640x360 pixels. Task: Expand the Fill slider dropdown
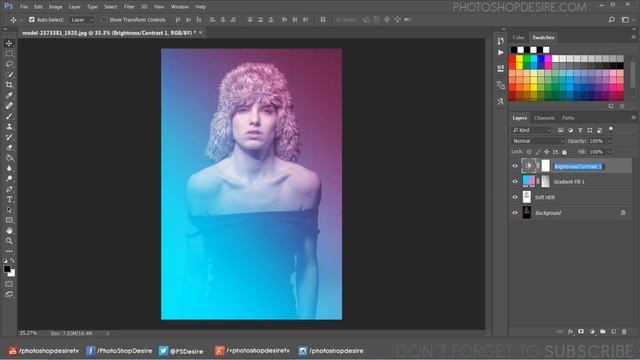[609, 152]
